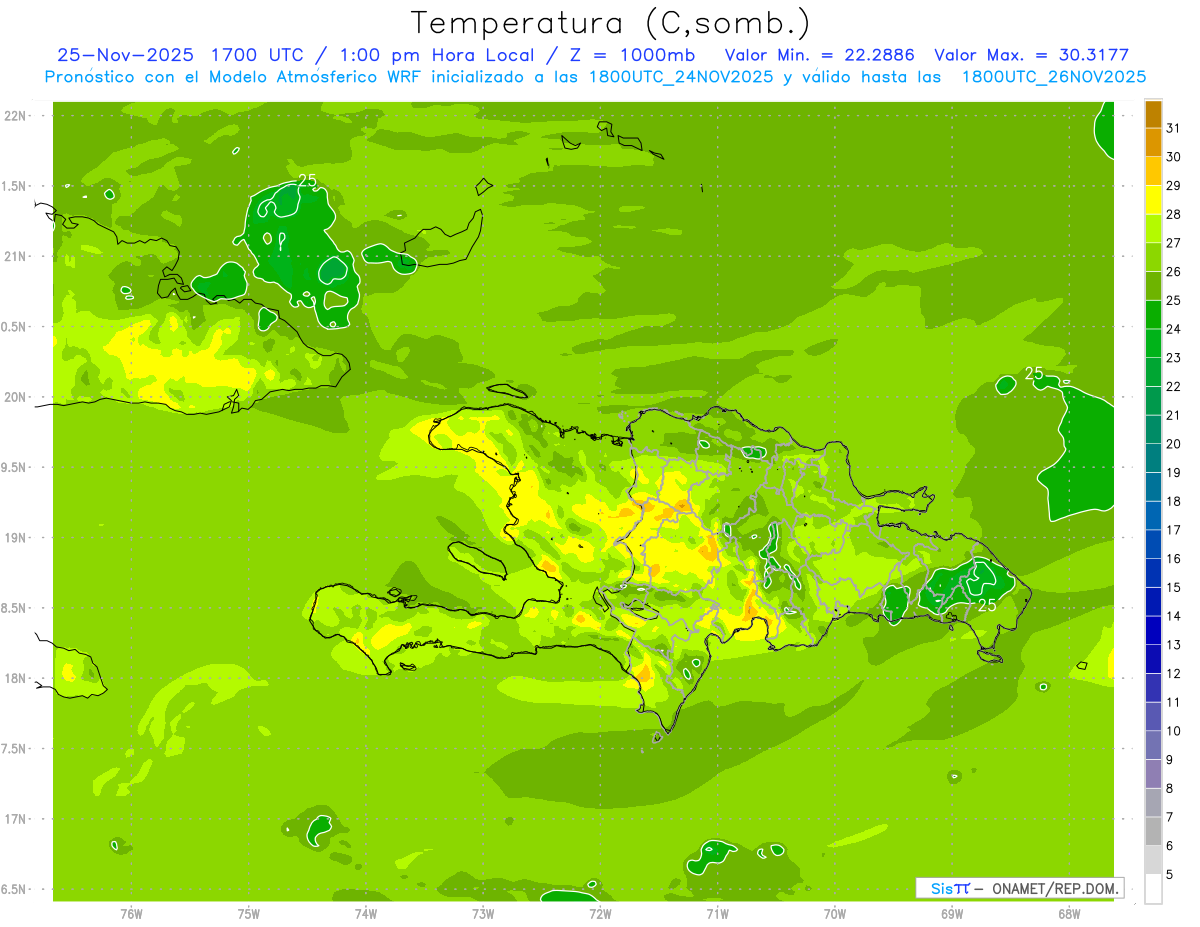Click the 22N latitude axis label

[14, 116]
